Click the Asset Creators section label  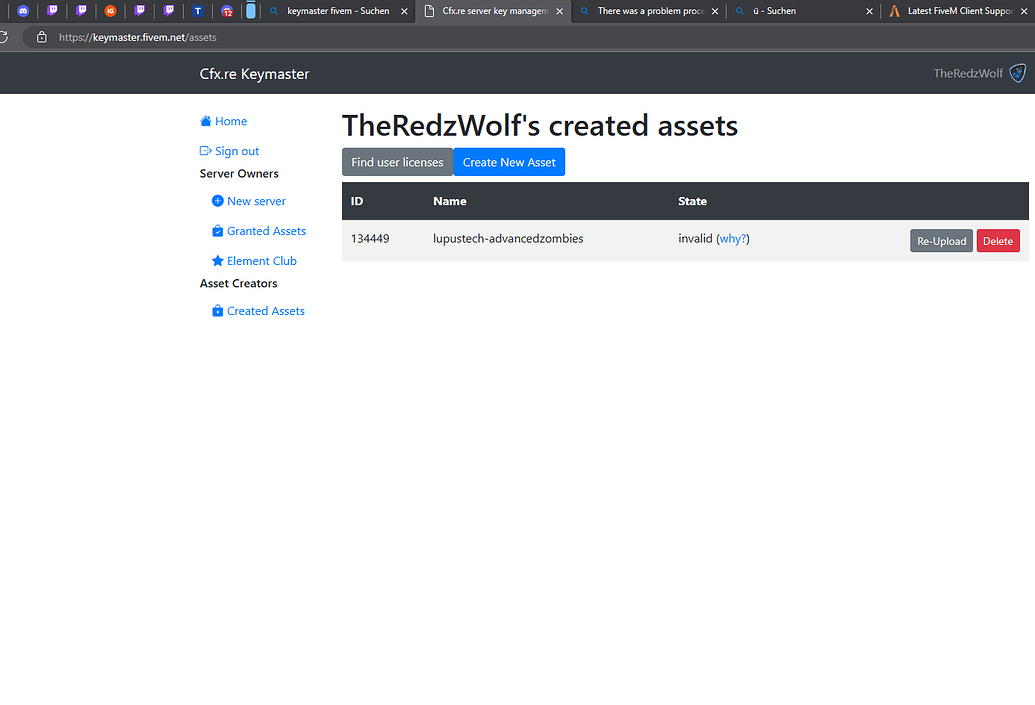(238, 283)
